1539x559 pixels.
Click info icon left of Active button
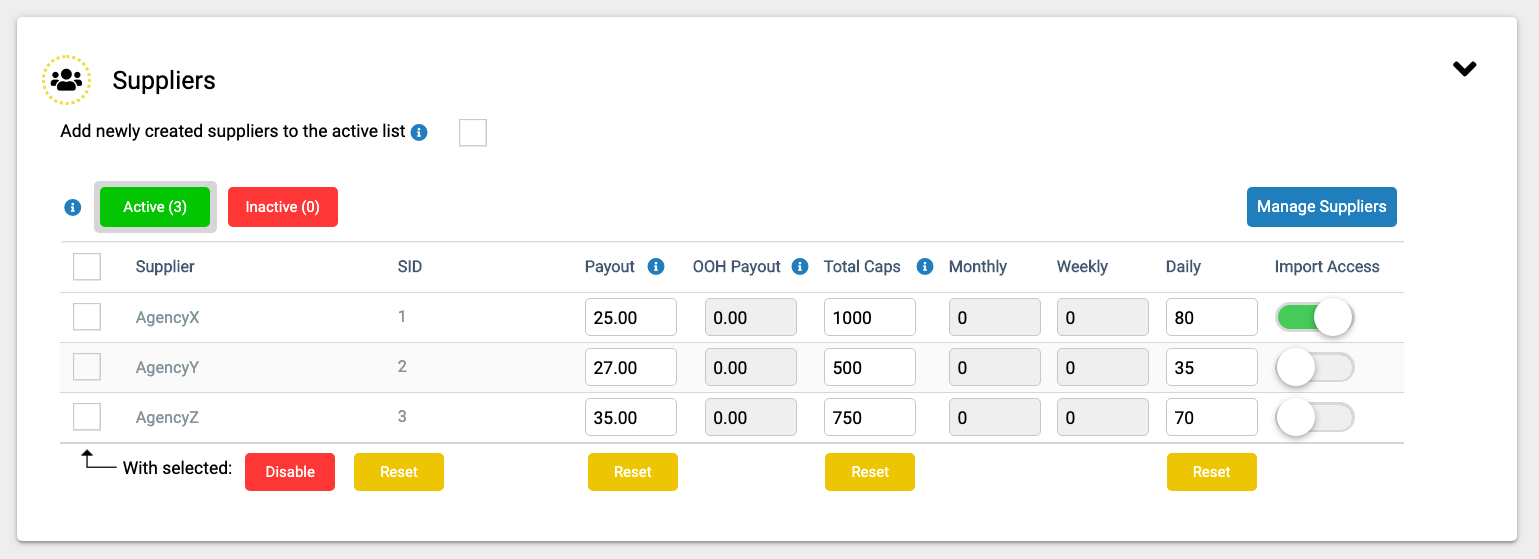(x=72, y=208)
